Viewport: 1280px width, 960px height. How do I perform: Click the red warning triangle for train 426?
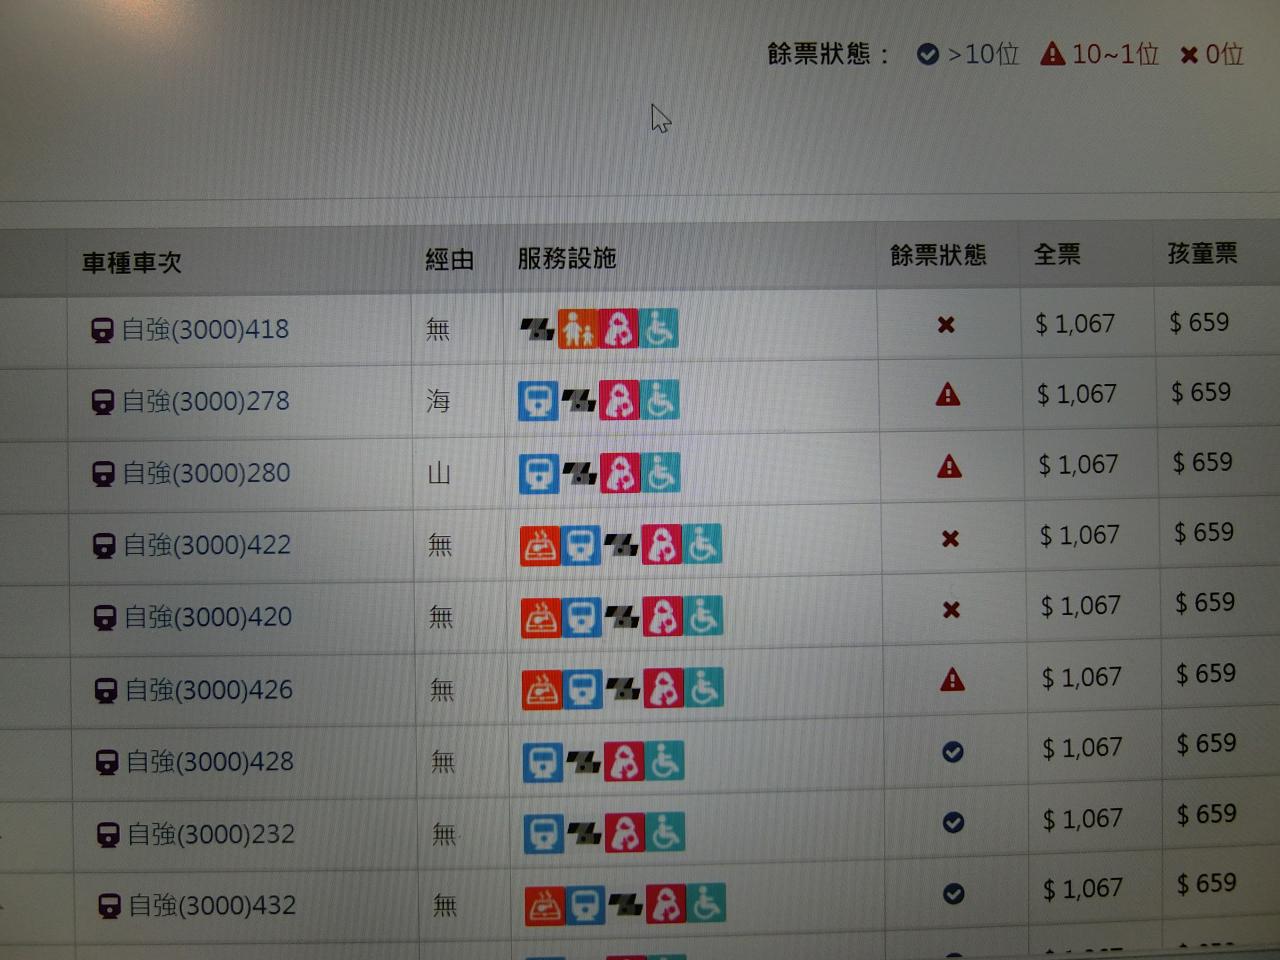point(952,681)
